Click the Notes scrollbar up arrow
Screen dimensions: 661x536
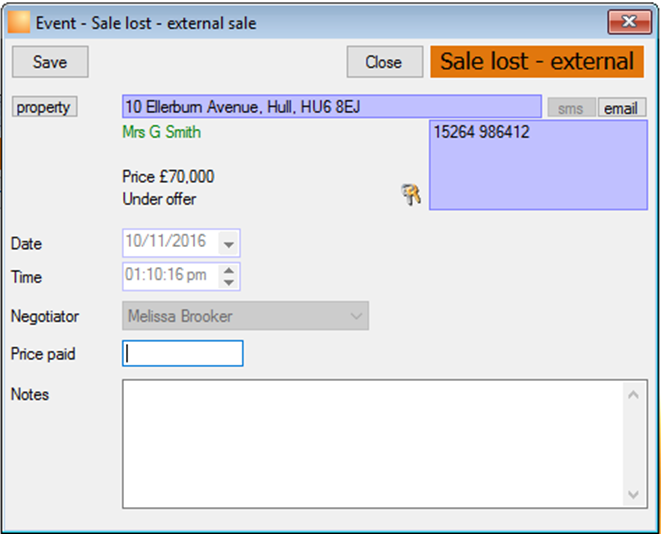coord(633,395)
